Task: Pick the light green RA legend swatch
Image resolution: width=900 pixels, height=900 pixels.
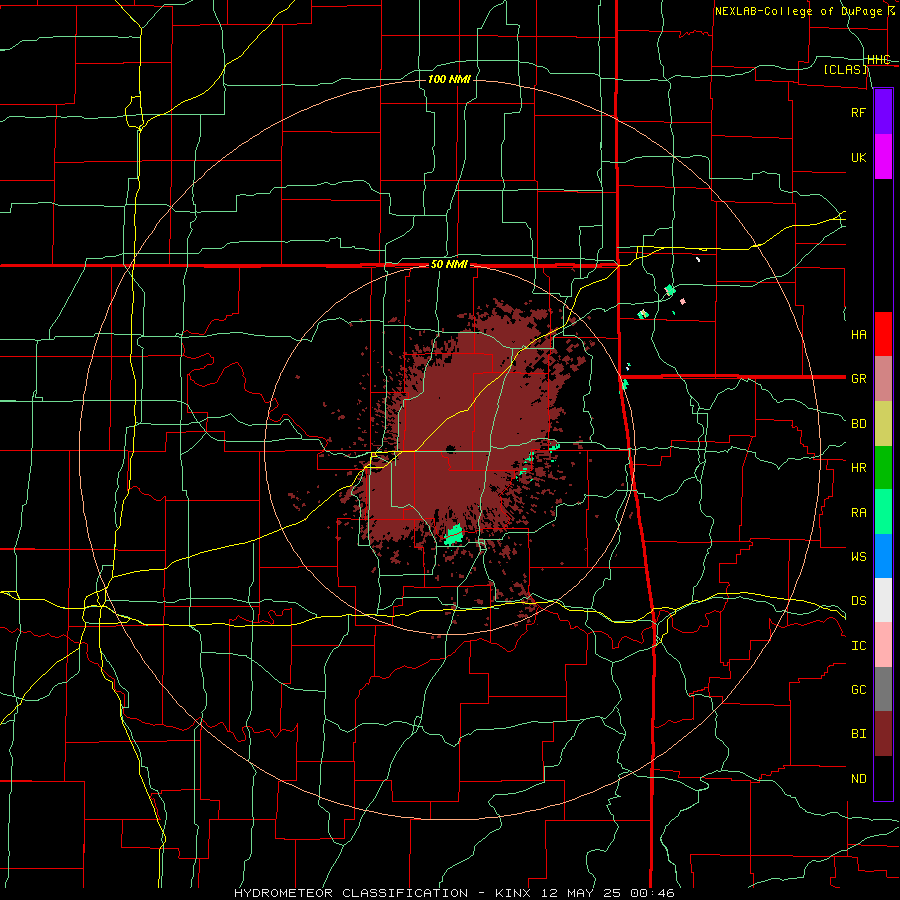Action: 883,512
